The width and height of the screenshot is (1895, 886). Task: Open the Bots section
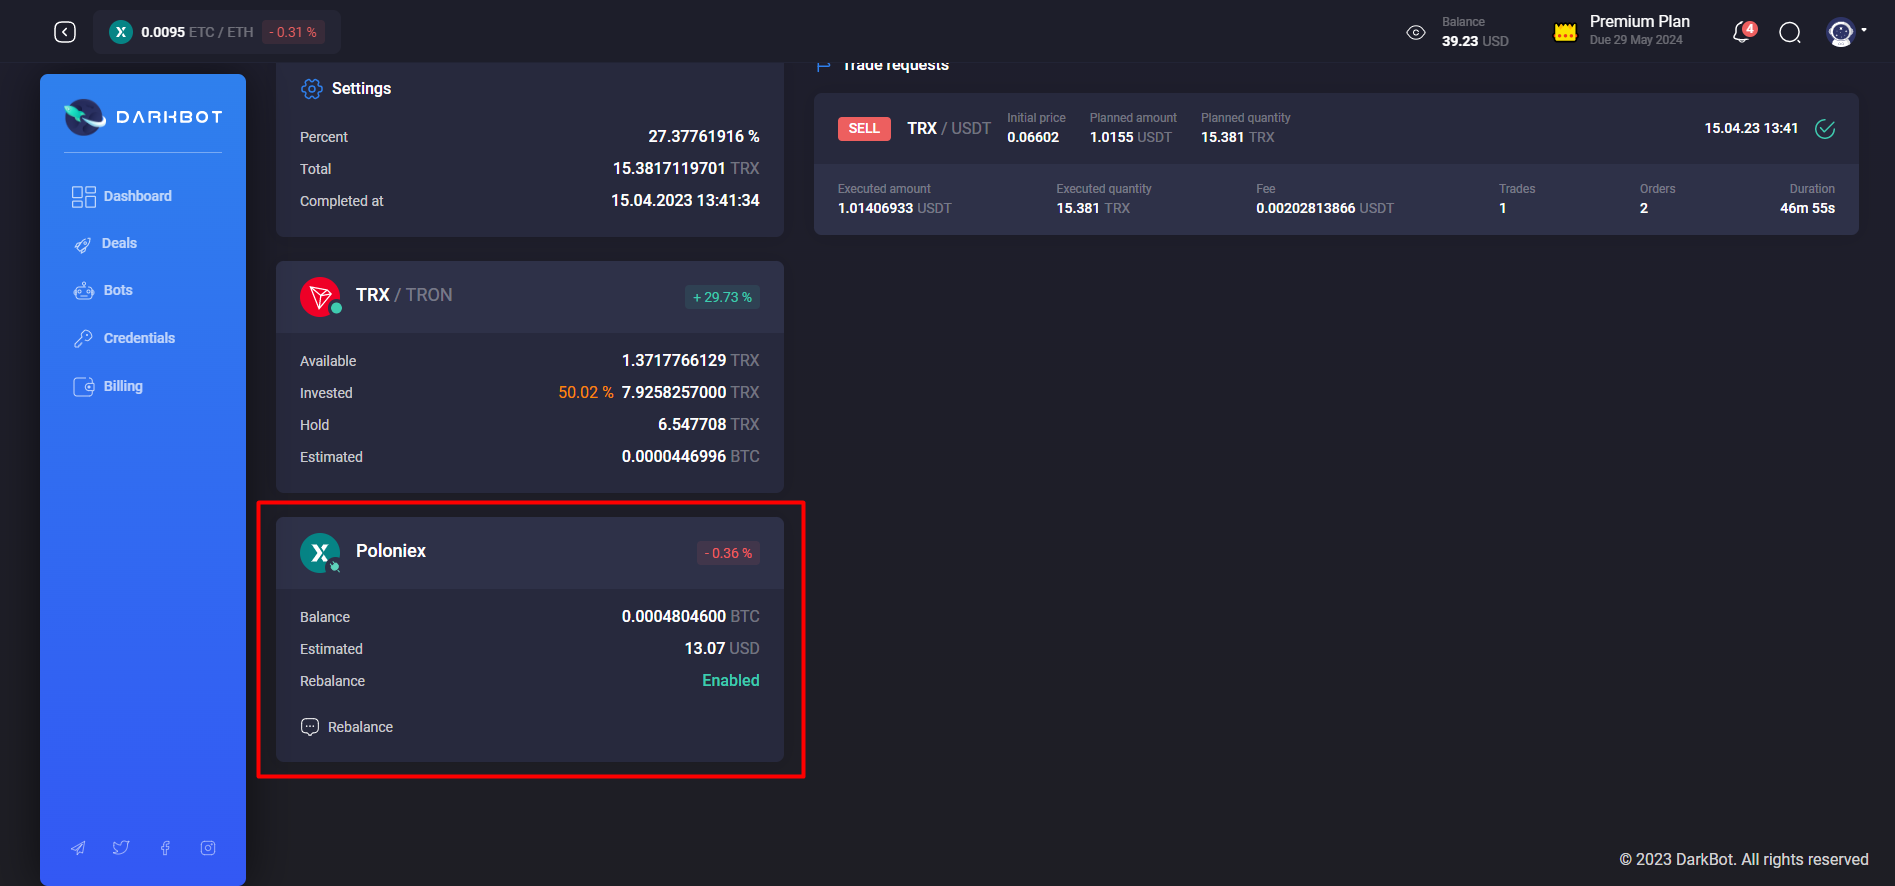coord(103,290)
